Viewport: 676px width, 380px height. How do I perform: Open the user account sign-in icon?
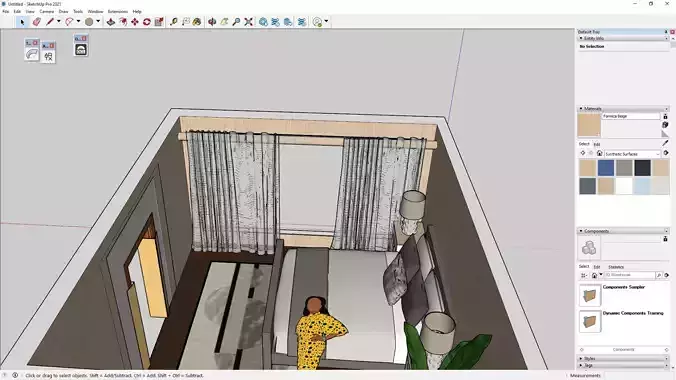317,22
